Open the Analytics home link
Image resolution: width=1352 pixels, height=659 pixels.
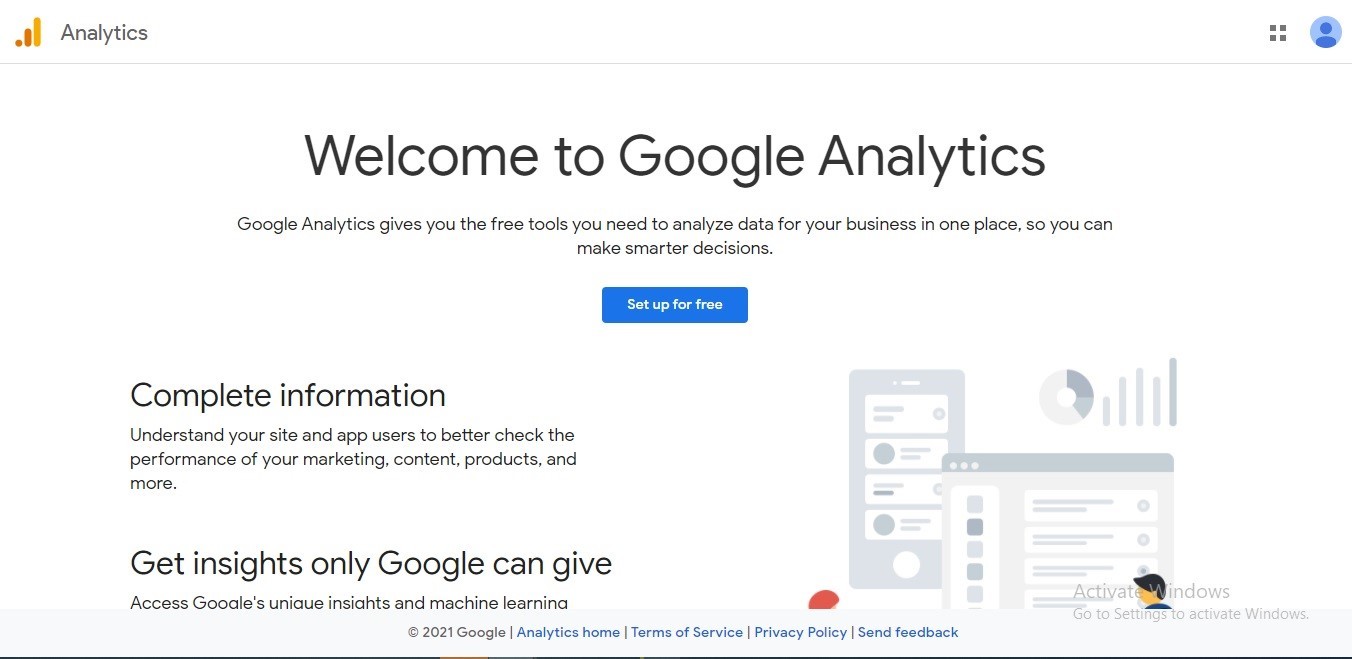tap(568, 632)
